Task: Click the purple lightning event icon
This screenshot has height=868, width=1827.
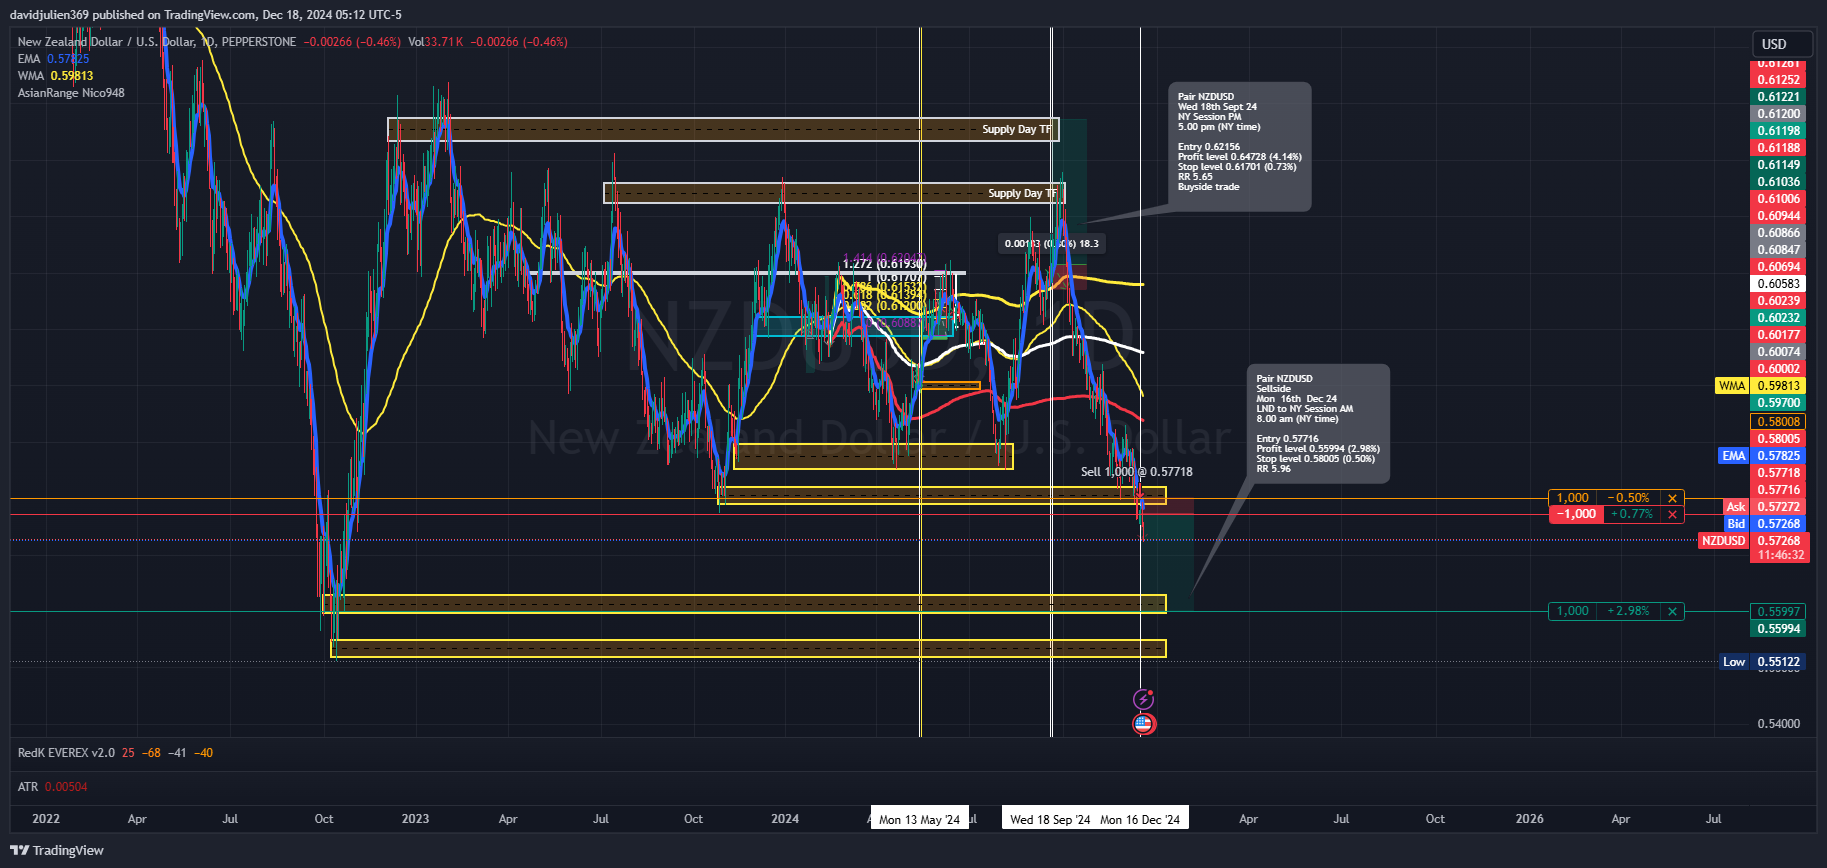Action: 1143,699
